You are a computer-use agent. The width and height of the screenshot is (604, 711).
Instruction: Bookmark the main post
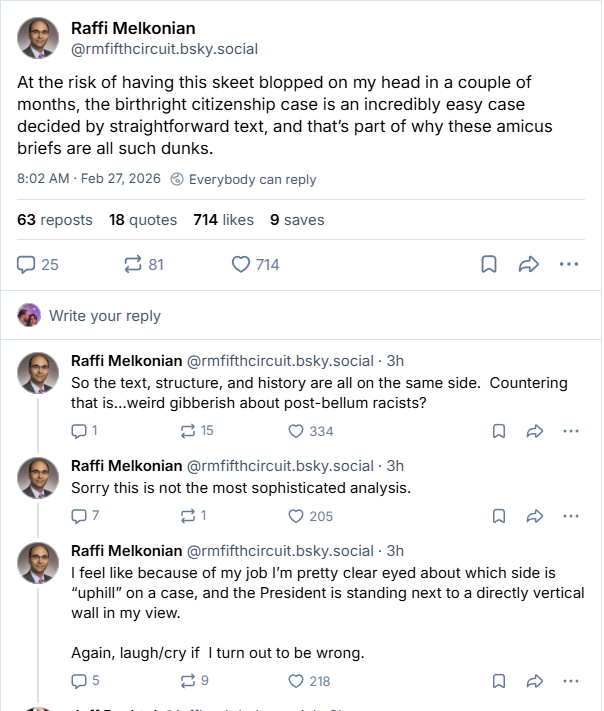(x=489, y=264)
